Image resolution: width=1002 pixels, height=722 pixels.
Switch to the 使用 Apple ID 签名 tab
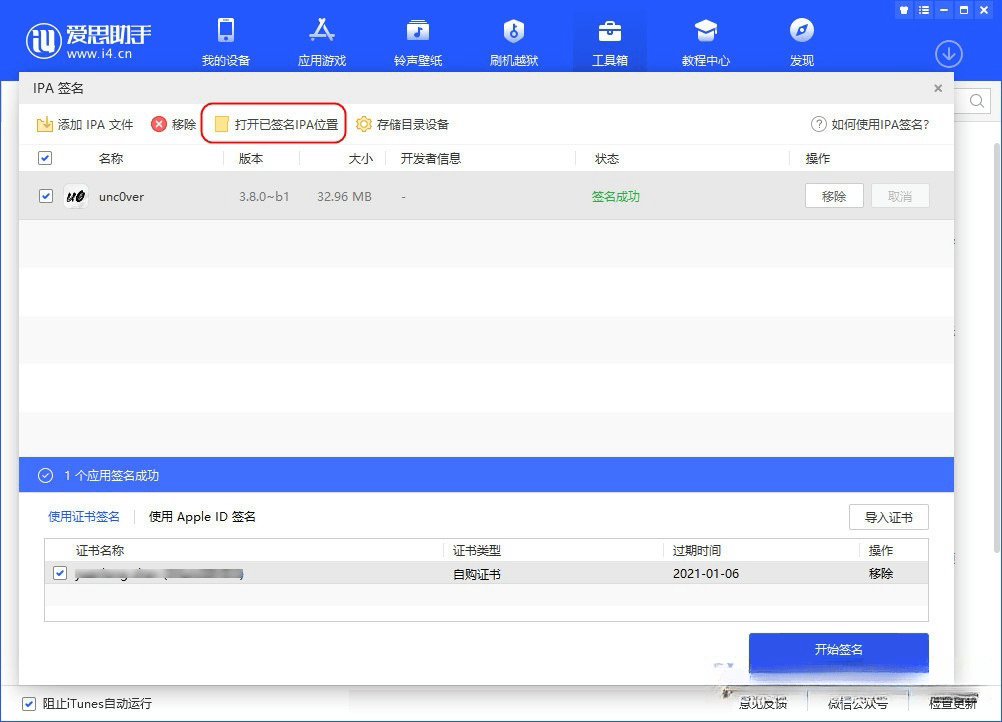click(x=201, y=517)
